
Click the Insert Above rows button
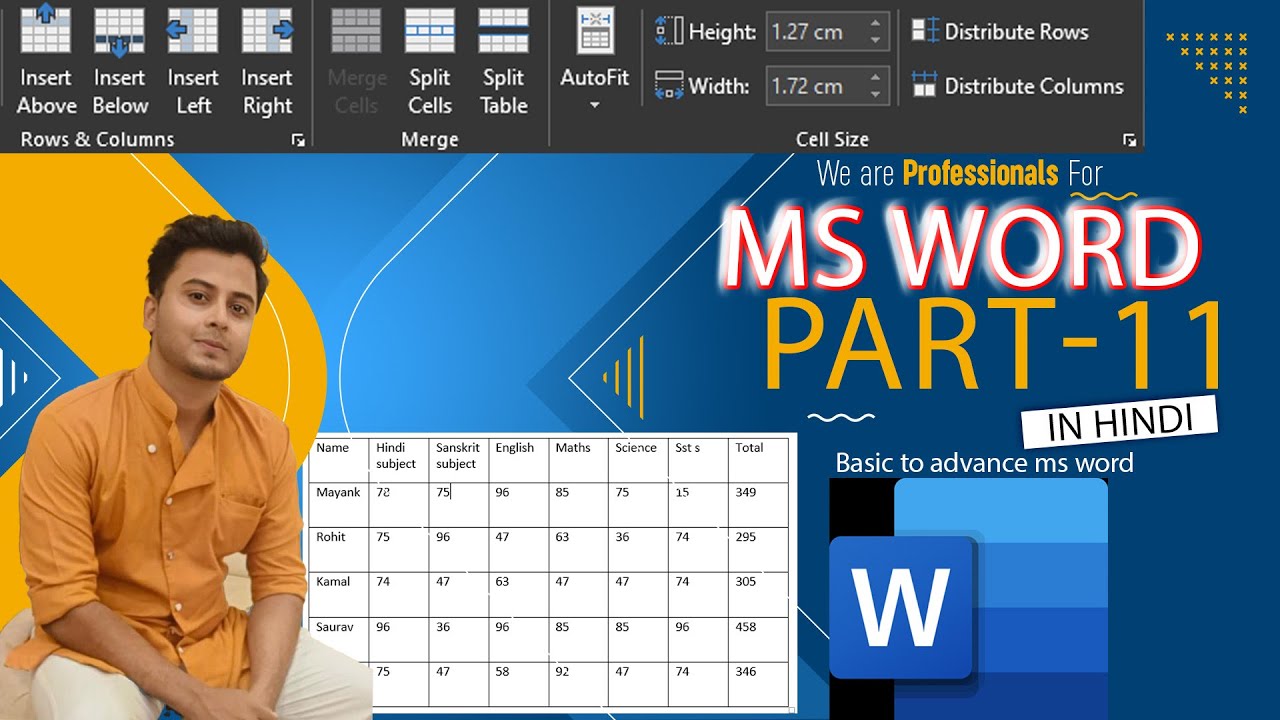46,60
